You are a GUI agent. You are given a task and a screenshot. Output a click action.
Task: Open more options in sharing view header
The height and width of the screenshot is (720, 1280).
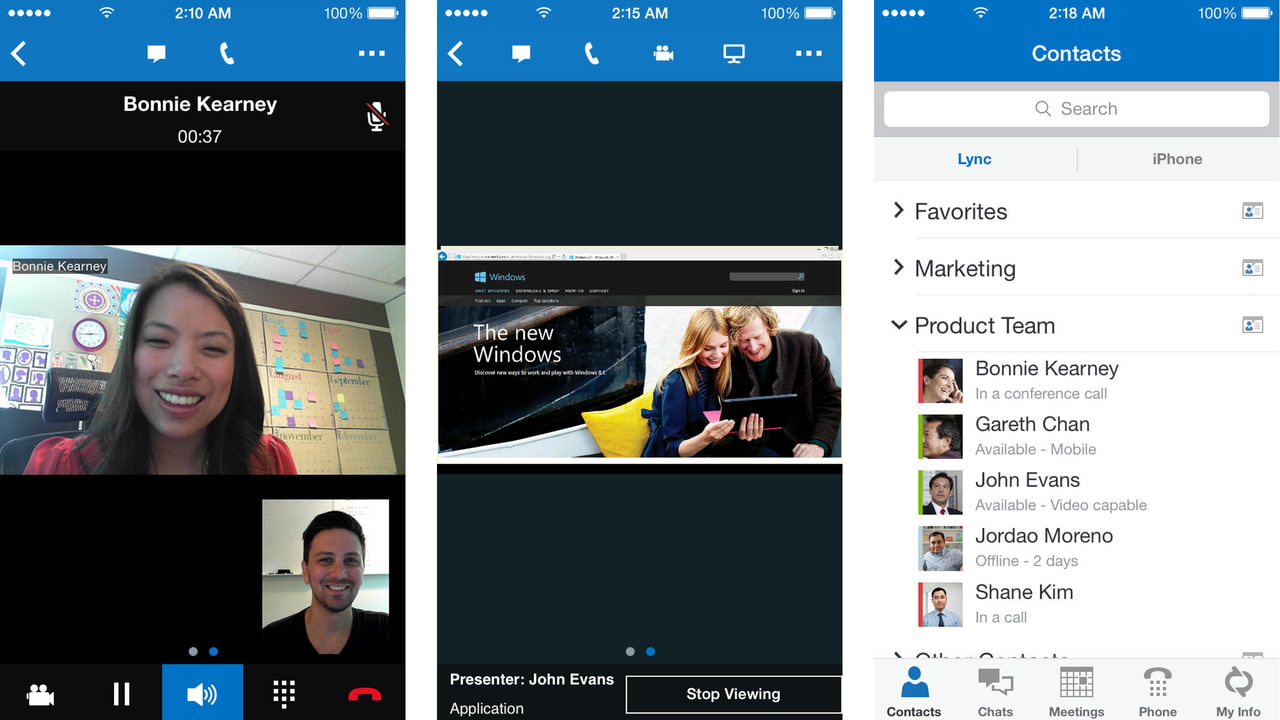[x=808, y=54]
